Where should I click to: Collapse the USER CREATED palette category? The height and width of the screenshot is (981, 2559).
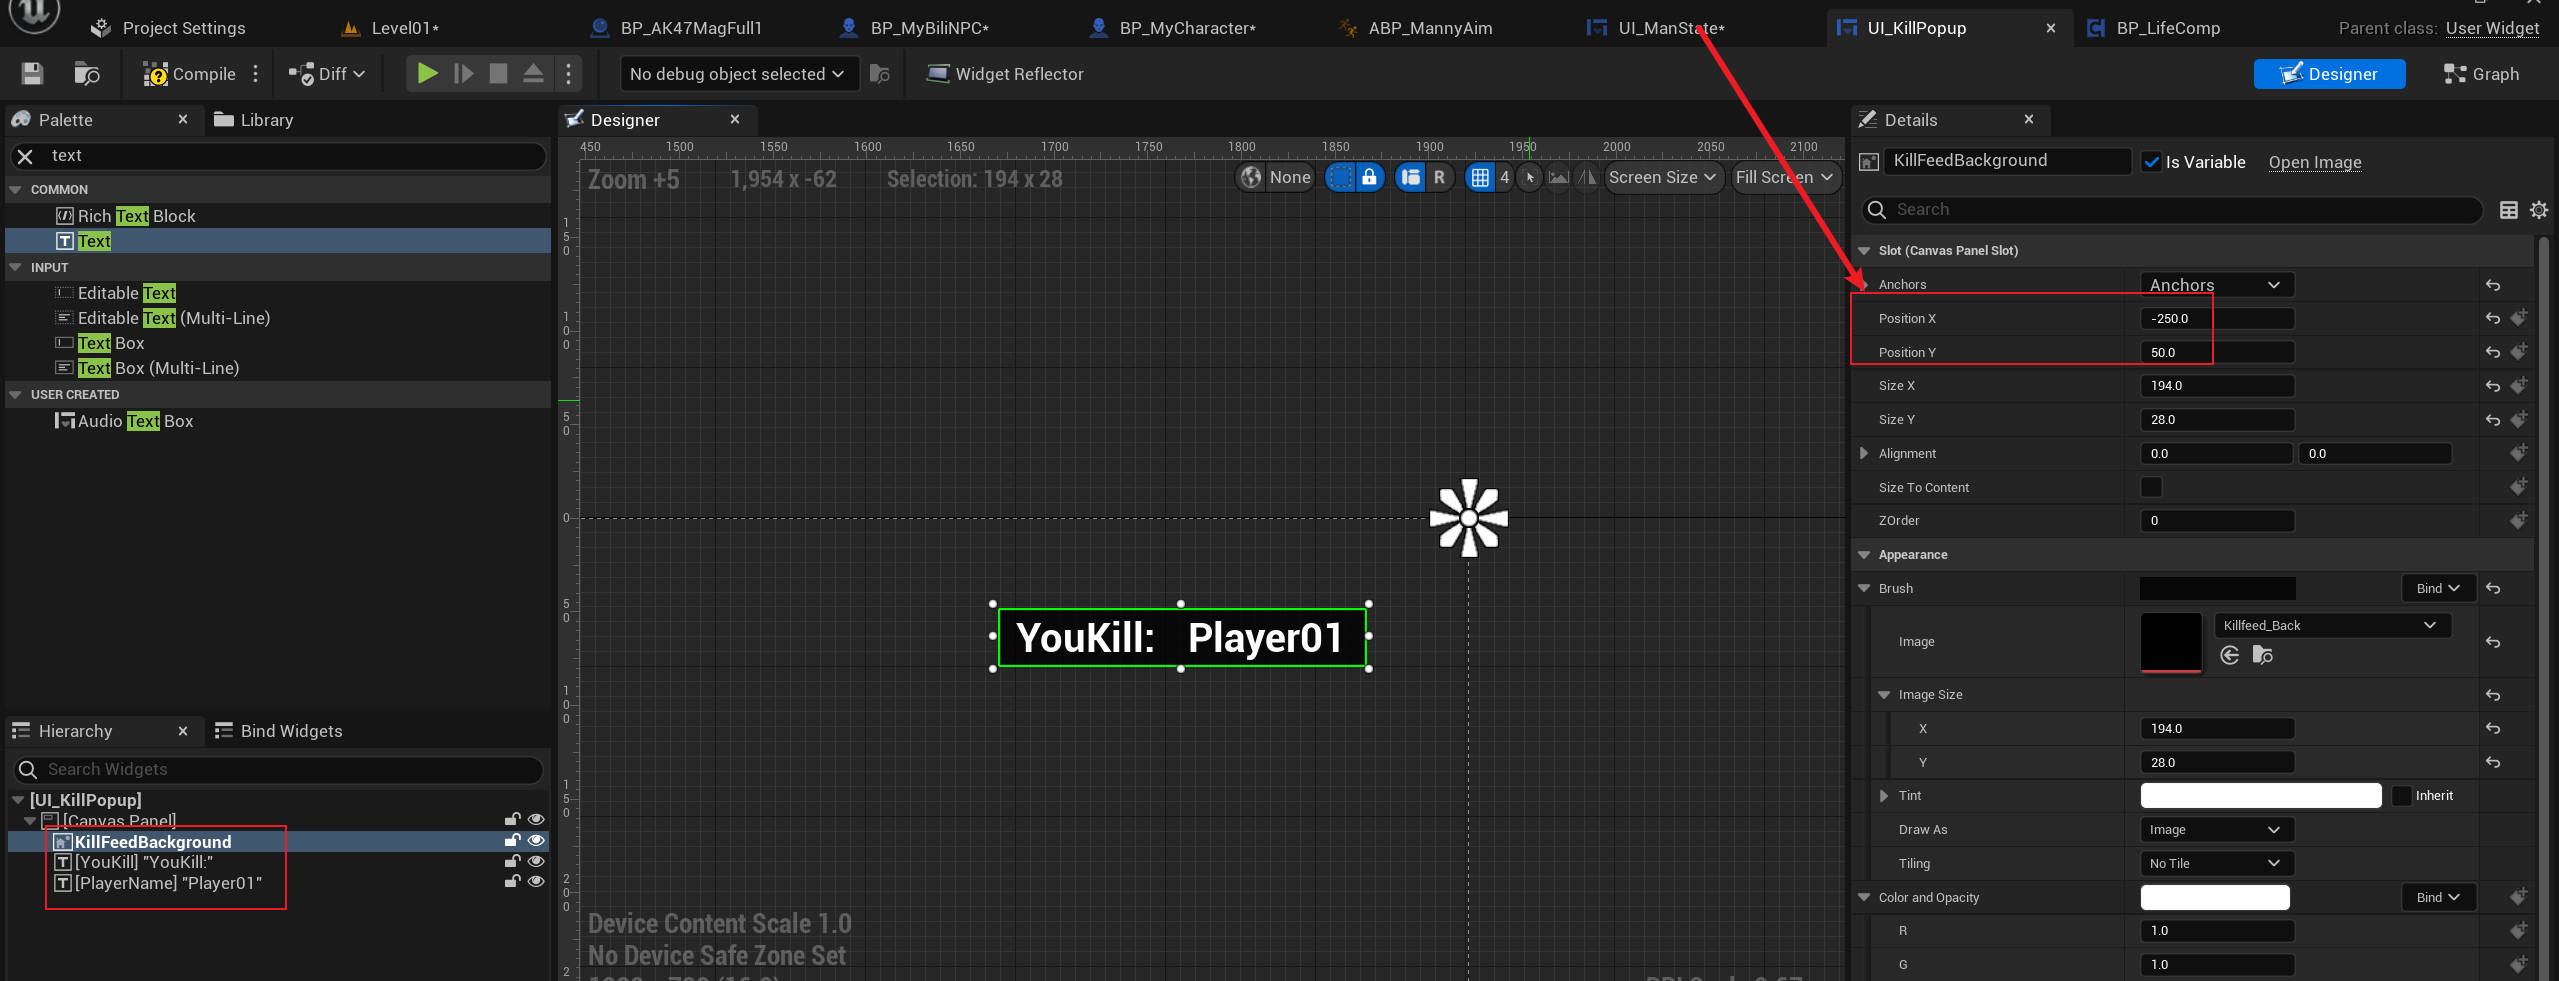15,395
